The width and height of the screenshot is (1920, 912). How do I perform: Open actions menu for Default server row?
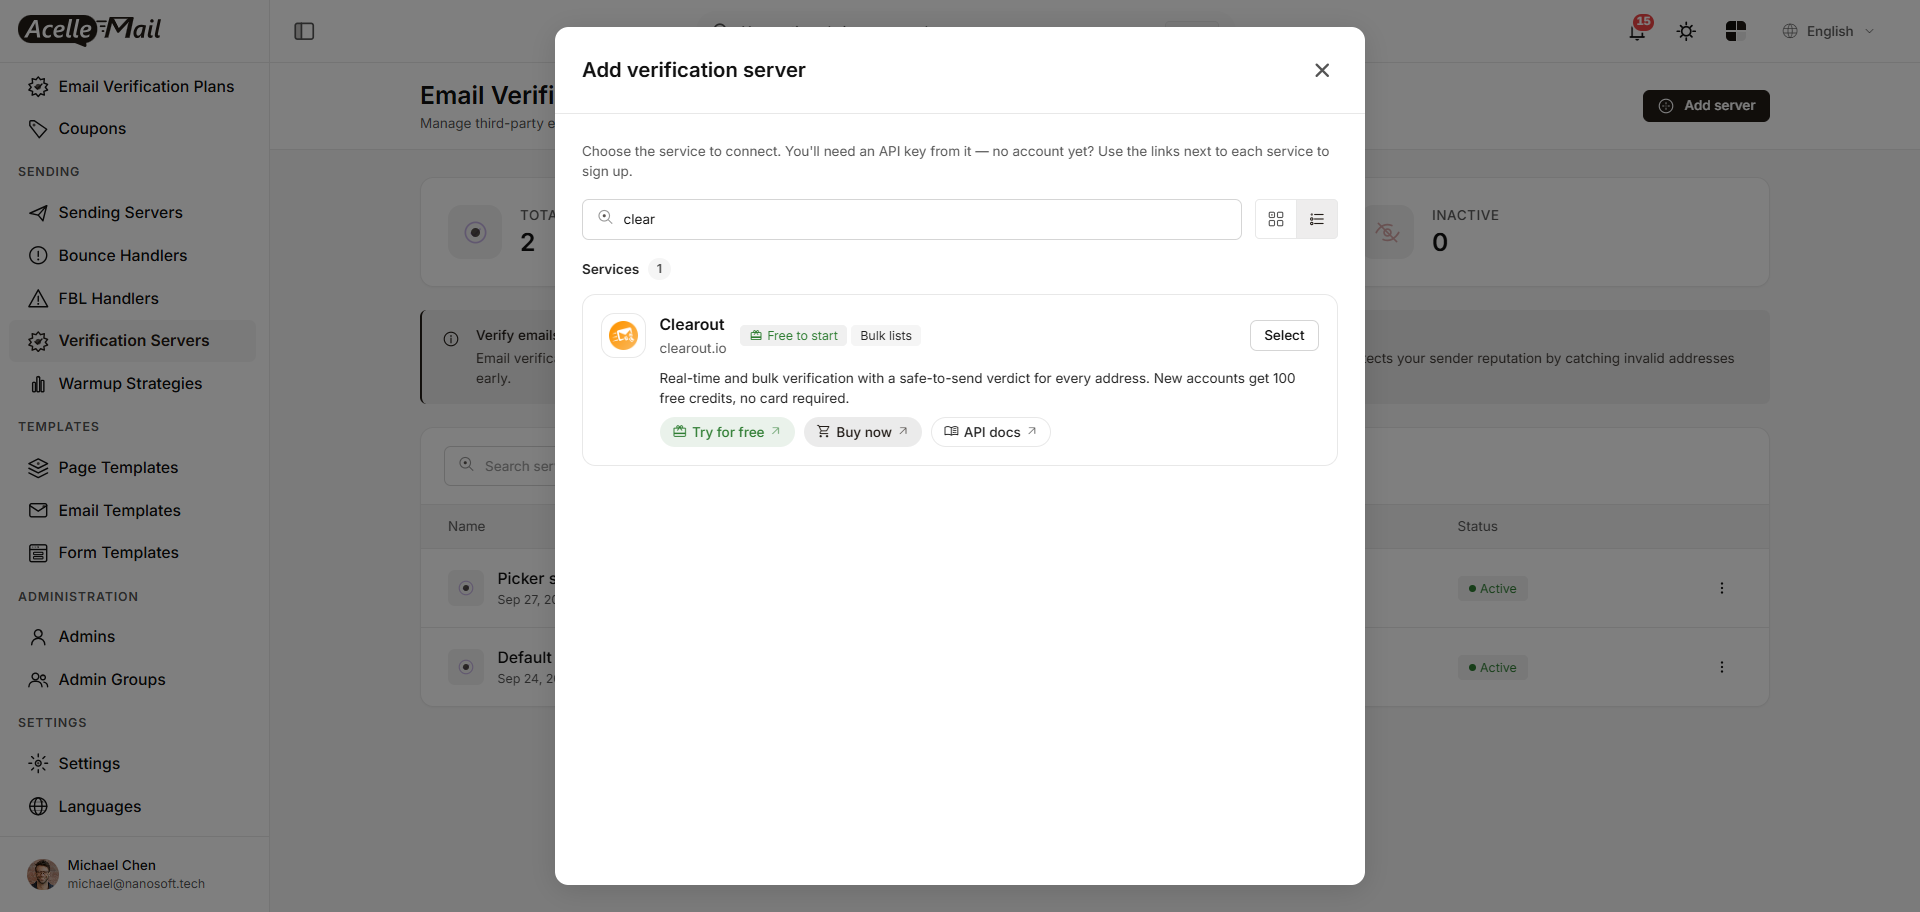1721,667
